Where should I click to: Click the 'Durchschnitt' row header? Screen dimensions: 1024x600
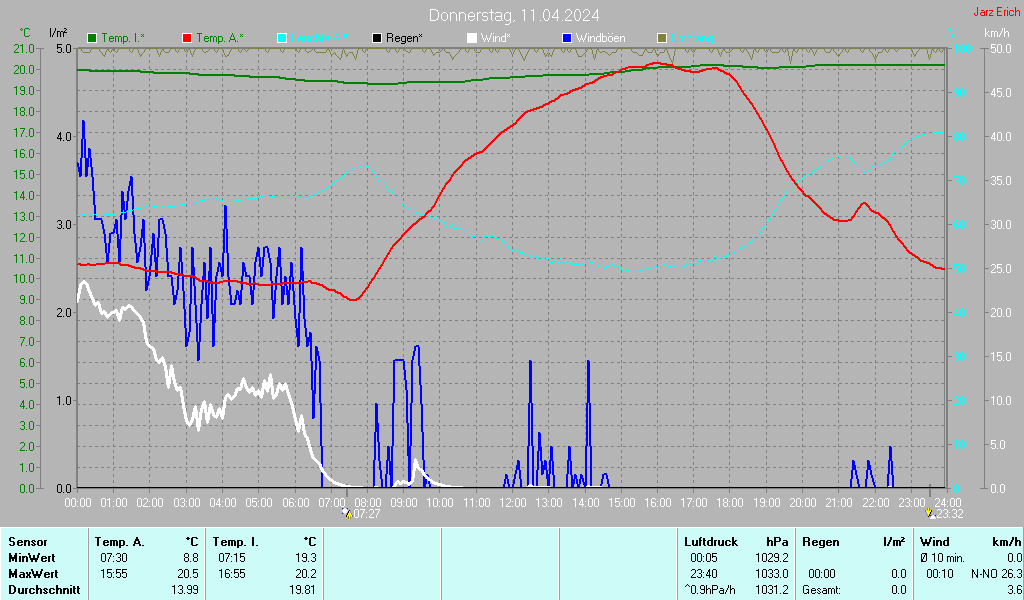(44, 590)
